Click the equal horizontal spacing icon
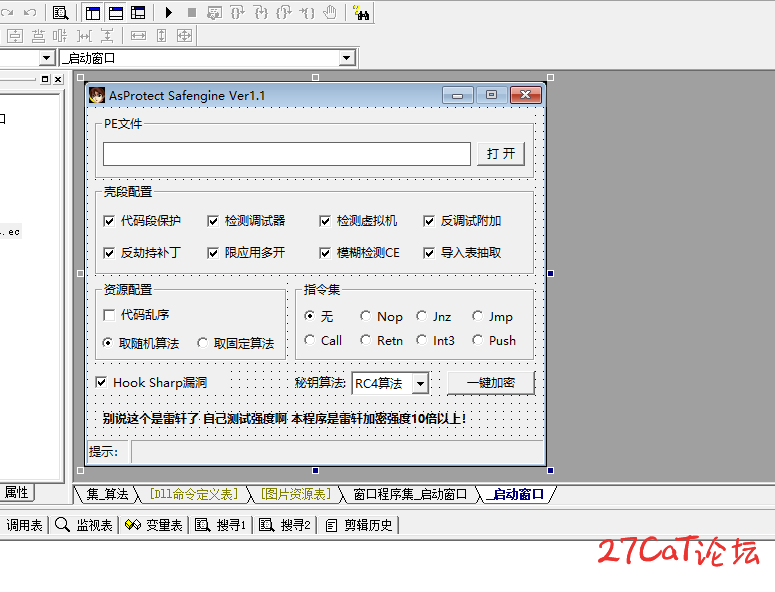Image resolution: width=775 pixels, height=592 pixels. coord(85,36)
